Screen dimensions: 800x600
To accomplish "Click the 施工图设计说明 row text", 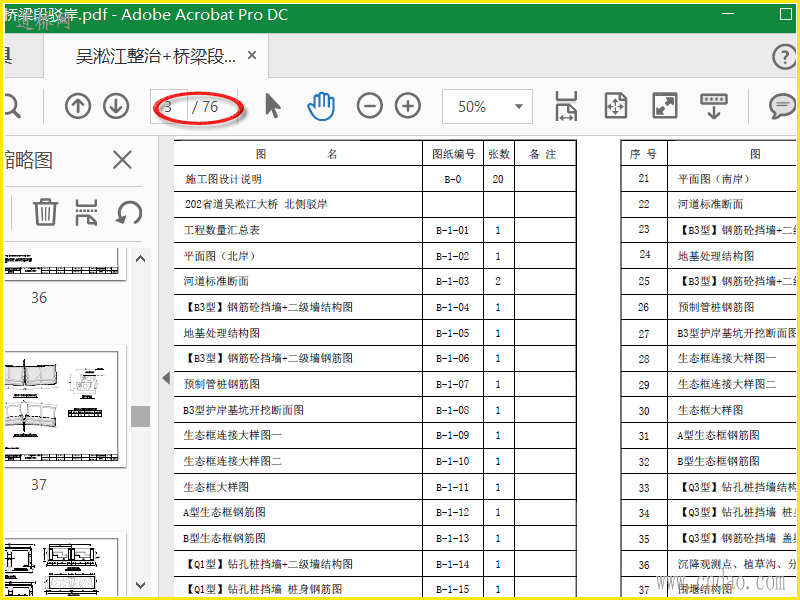I will coord(223,179).
